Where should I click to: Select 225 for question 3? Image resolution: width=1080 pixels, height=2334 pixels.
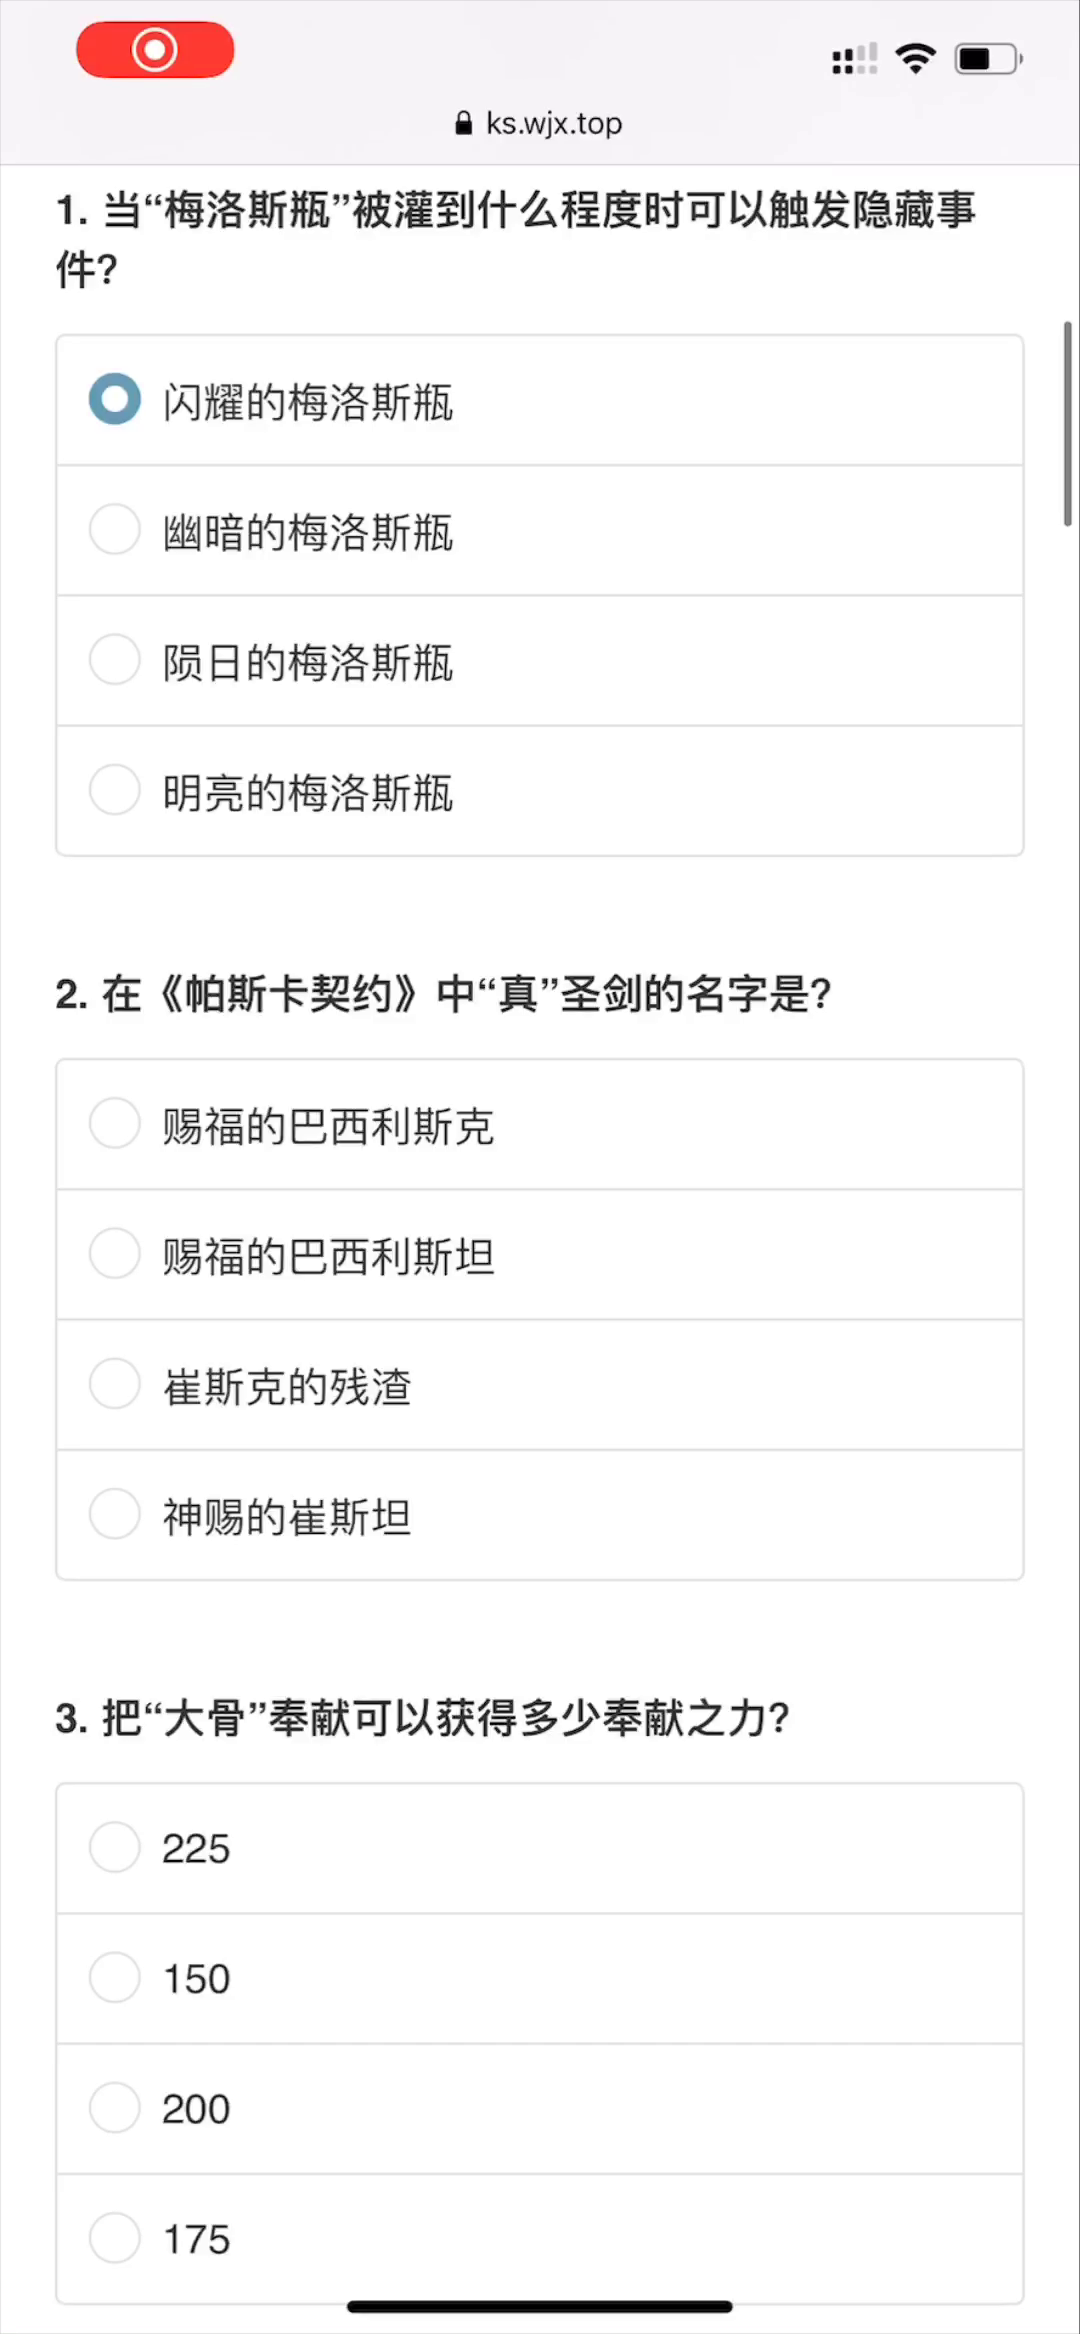coord(115,1847)
